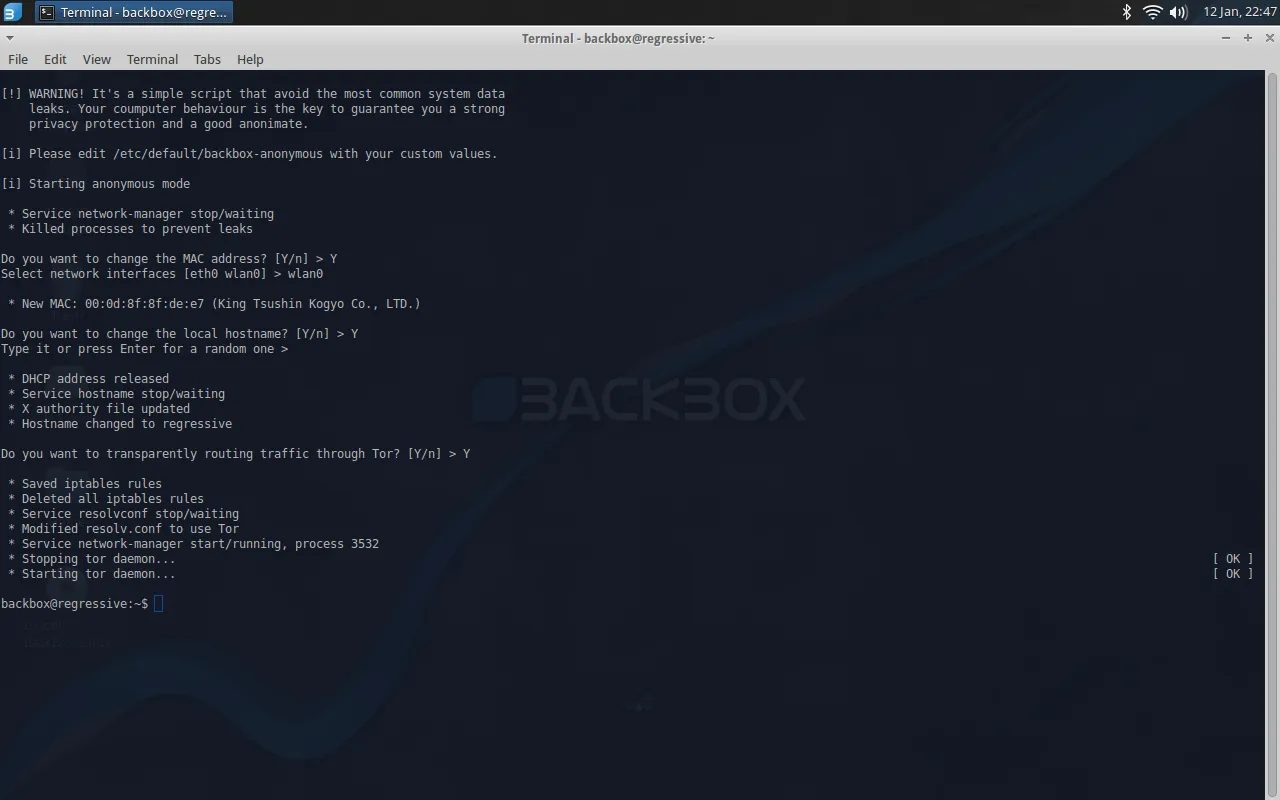Click the '[!] WARNING!' line
Screen dimensions: 1280x800
pos(253,94)
